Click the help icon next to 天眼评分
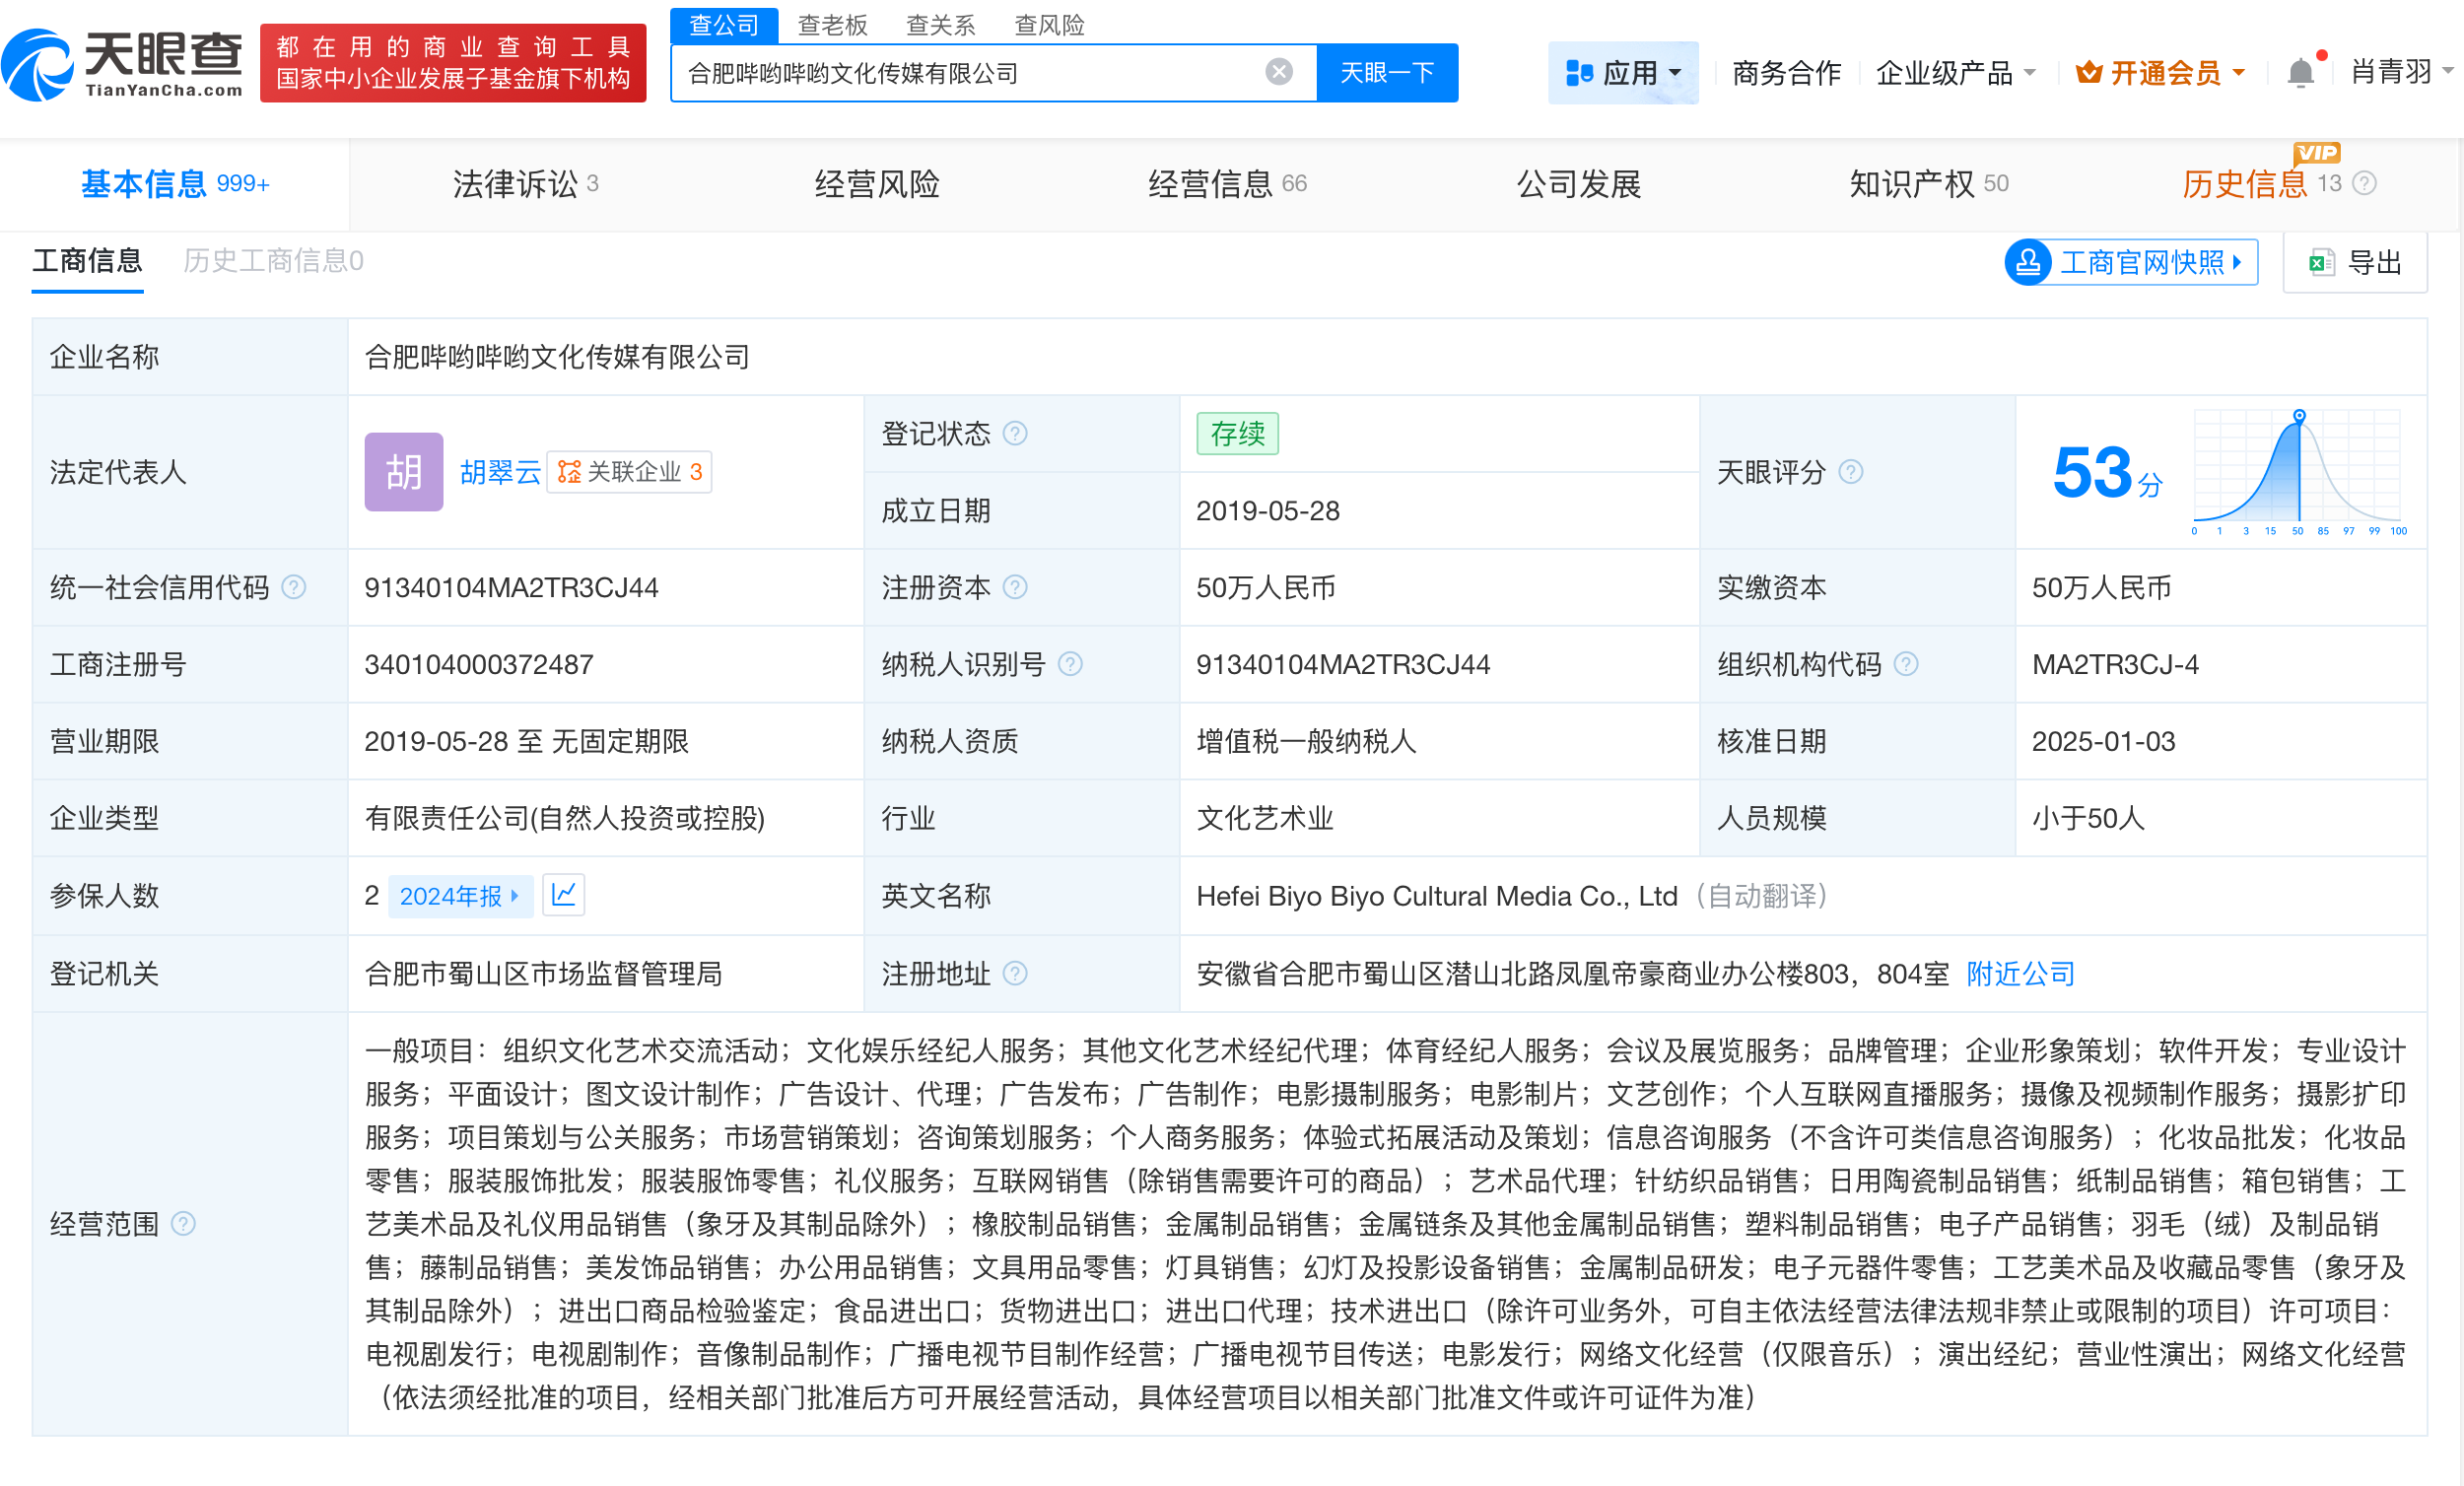This screenshot has height=1486, width=2464. [1851, 471]
